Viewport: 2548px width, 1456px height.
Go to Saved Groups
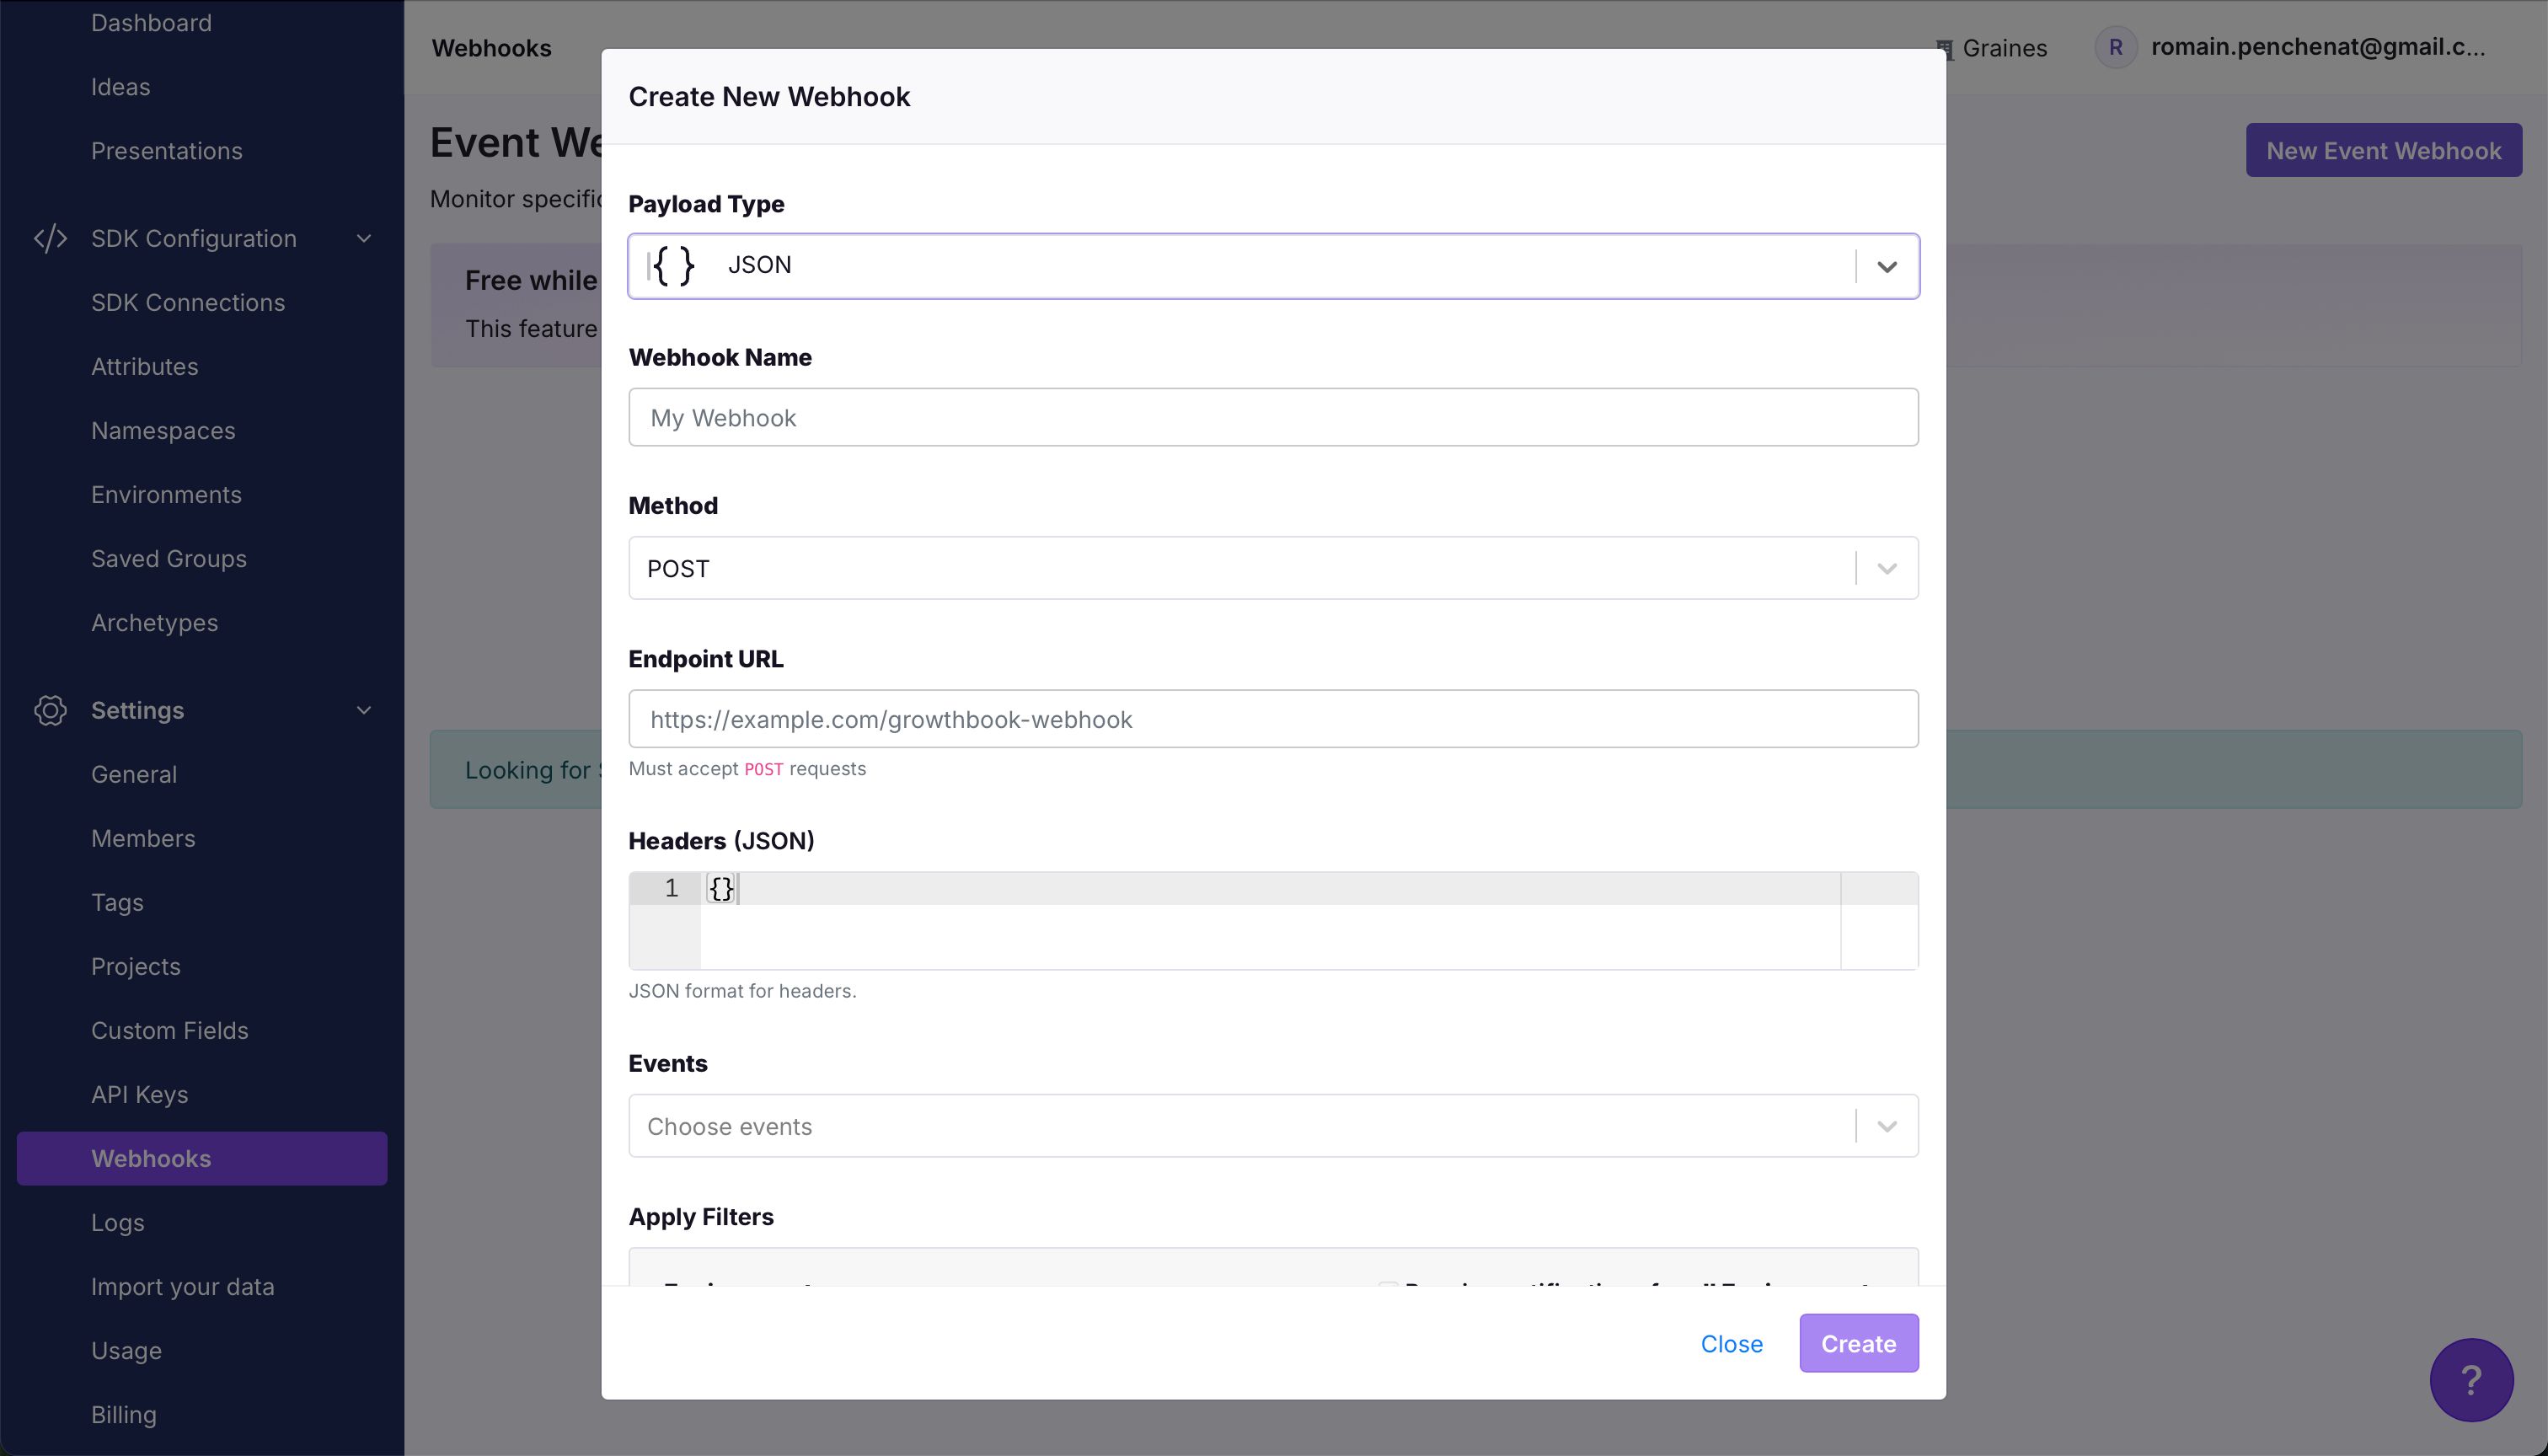(x=169, y=559)
